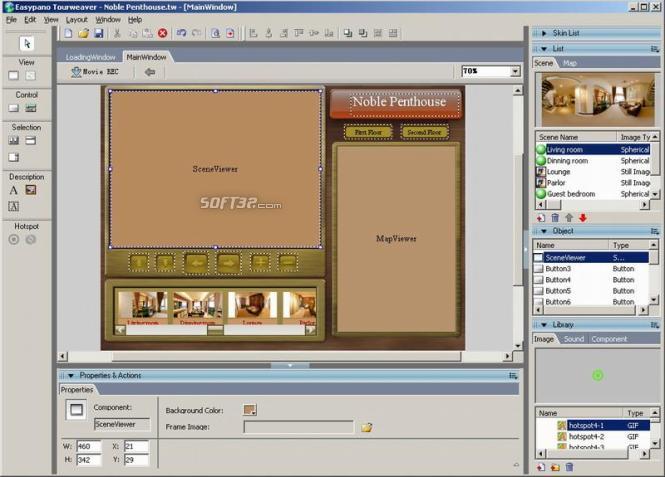Move scene up with gray up arrow
This screenshot has height=477, width=665.
pyautogui.click(x=569, y=218)
